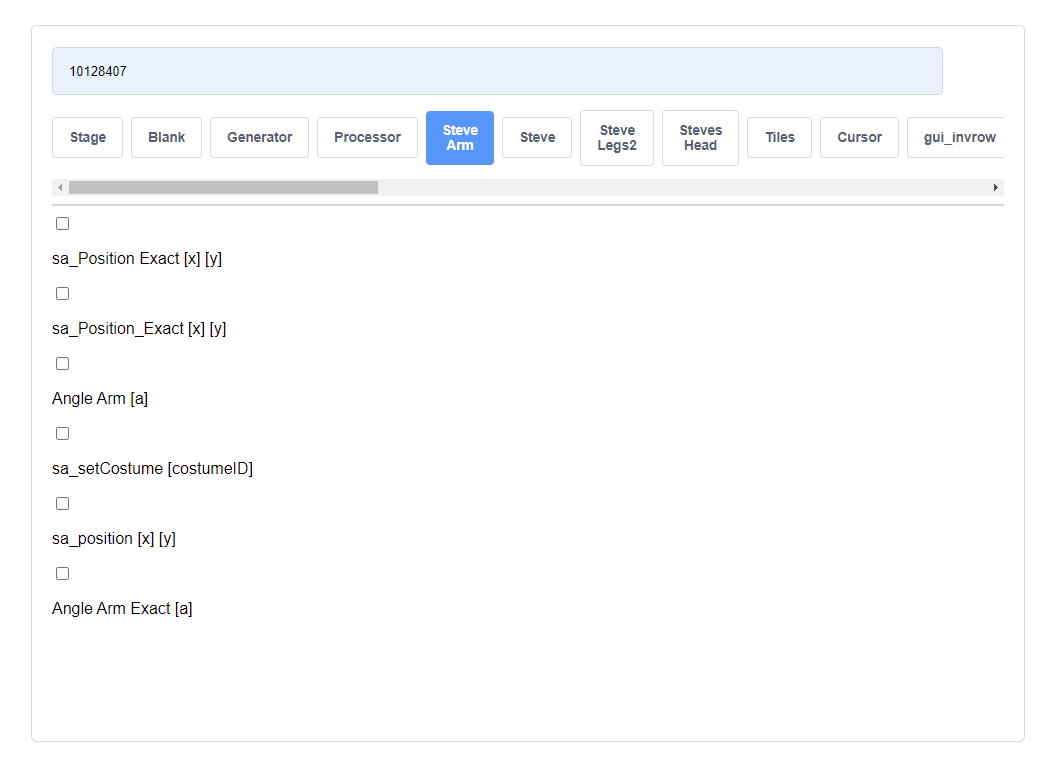Open the Generator sprite tab
Screen dimensions: 1060x772
[259, 137]
